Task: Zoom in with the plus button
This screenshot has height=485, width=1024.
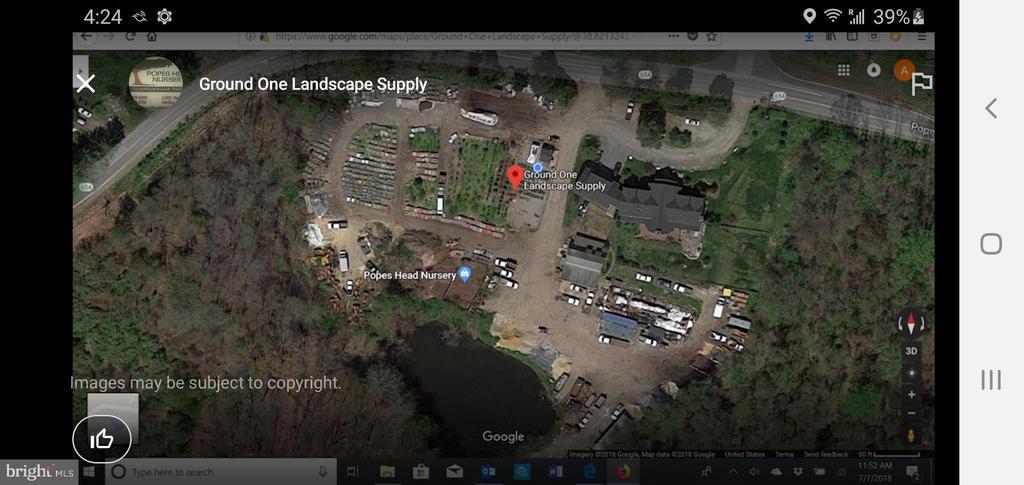Action: 910,394
